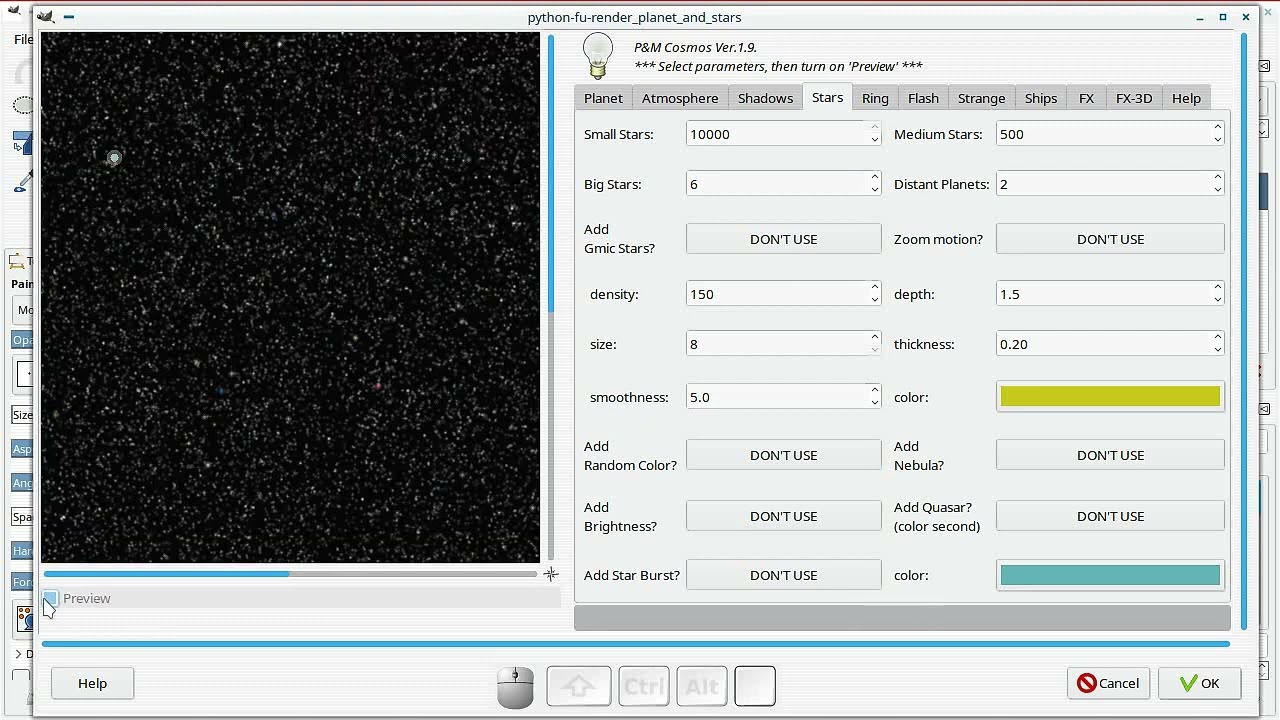1280x720 pixels.
Task: Decrease the Distant Planets value
Action: point(1217,190)
